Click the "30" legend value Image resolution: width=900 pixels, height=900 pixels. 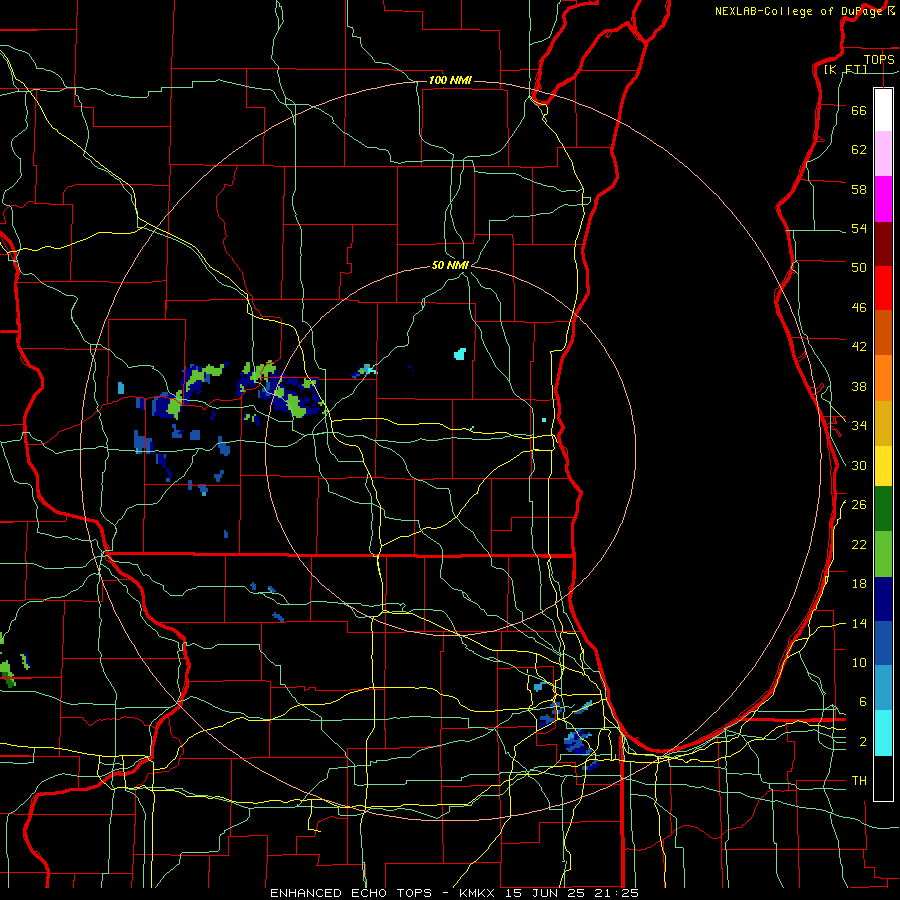point(859,465)
